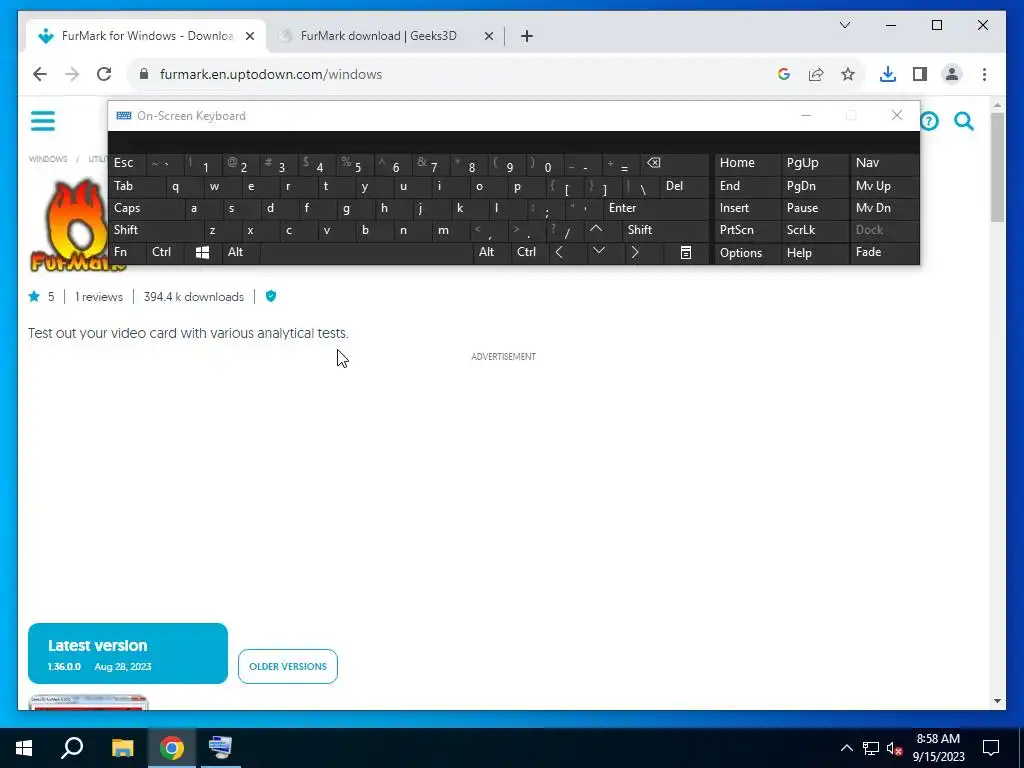1024x768 pixels.
Task: Click the scrollbar down arrow
Action: (x=997, y=701)
